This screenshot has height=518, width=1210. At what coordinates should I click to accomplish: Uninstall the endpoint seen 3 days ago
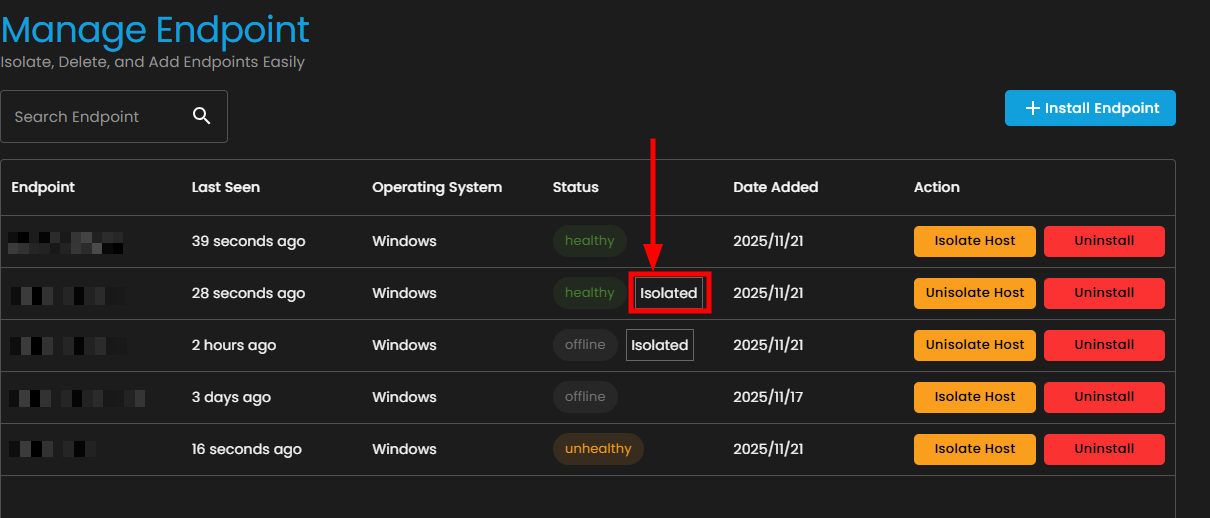point(1104,397)
